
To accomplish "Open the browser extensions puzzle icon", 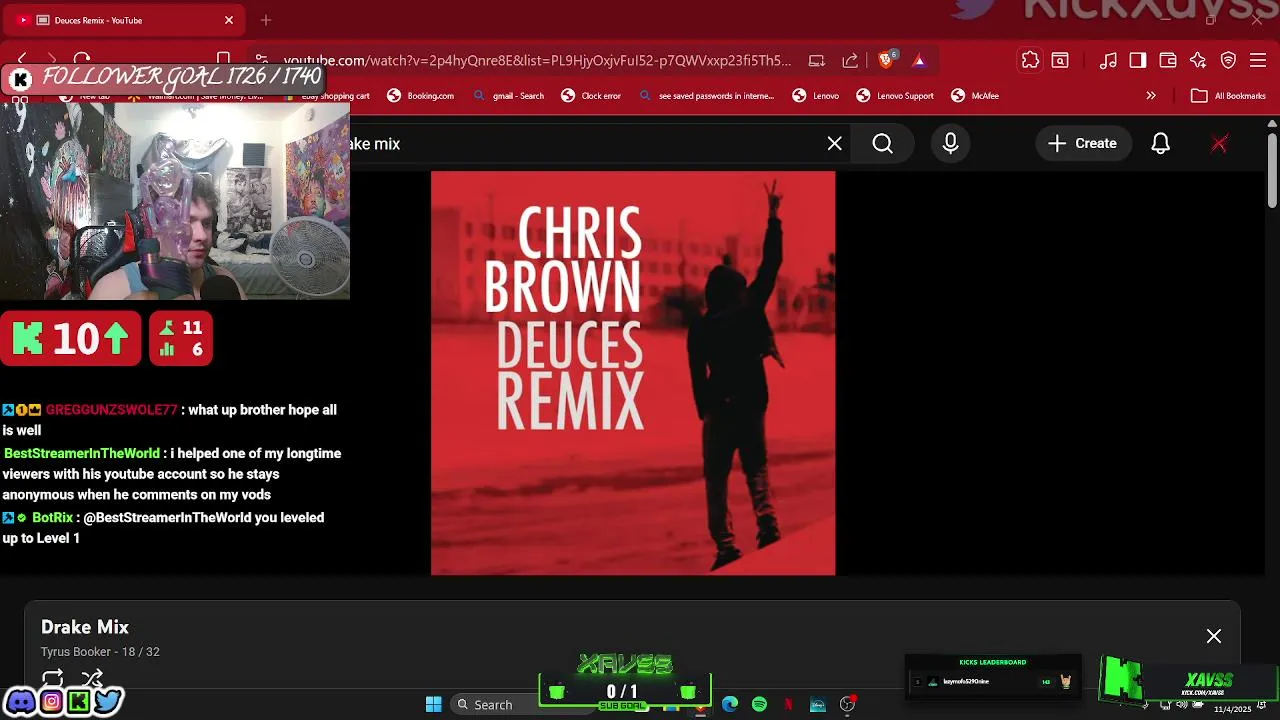I will click(1030, 61).
